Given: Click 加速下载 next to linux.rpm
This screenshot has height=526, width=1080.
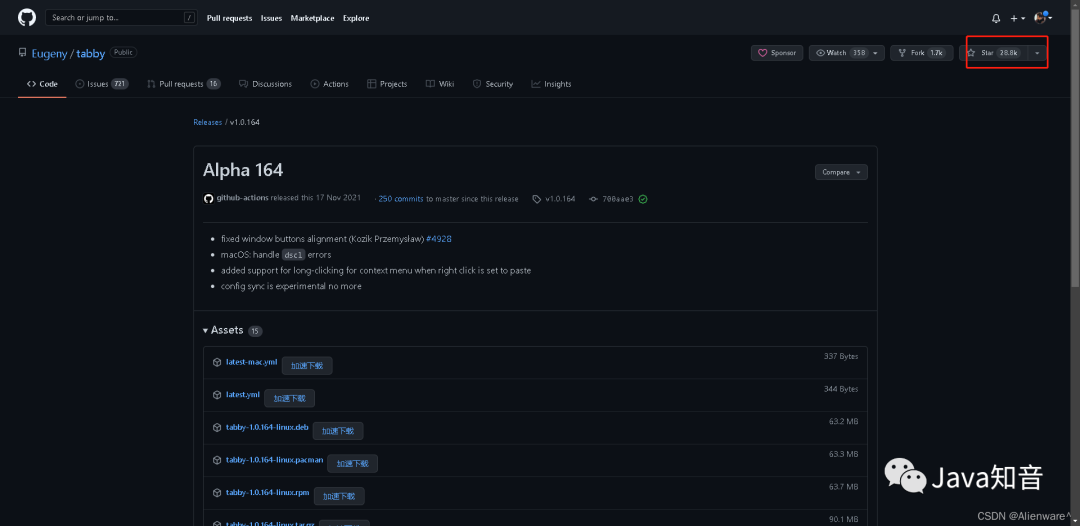Looking at the screenshot, I should click(340, 496).
